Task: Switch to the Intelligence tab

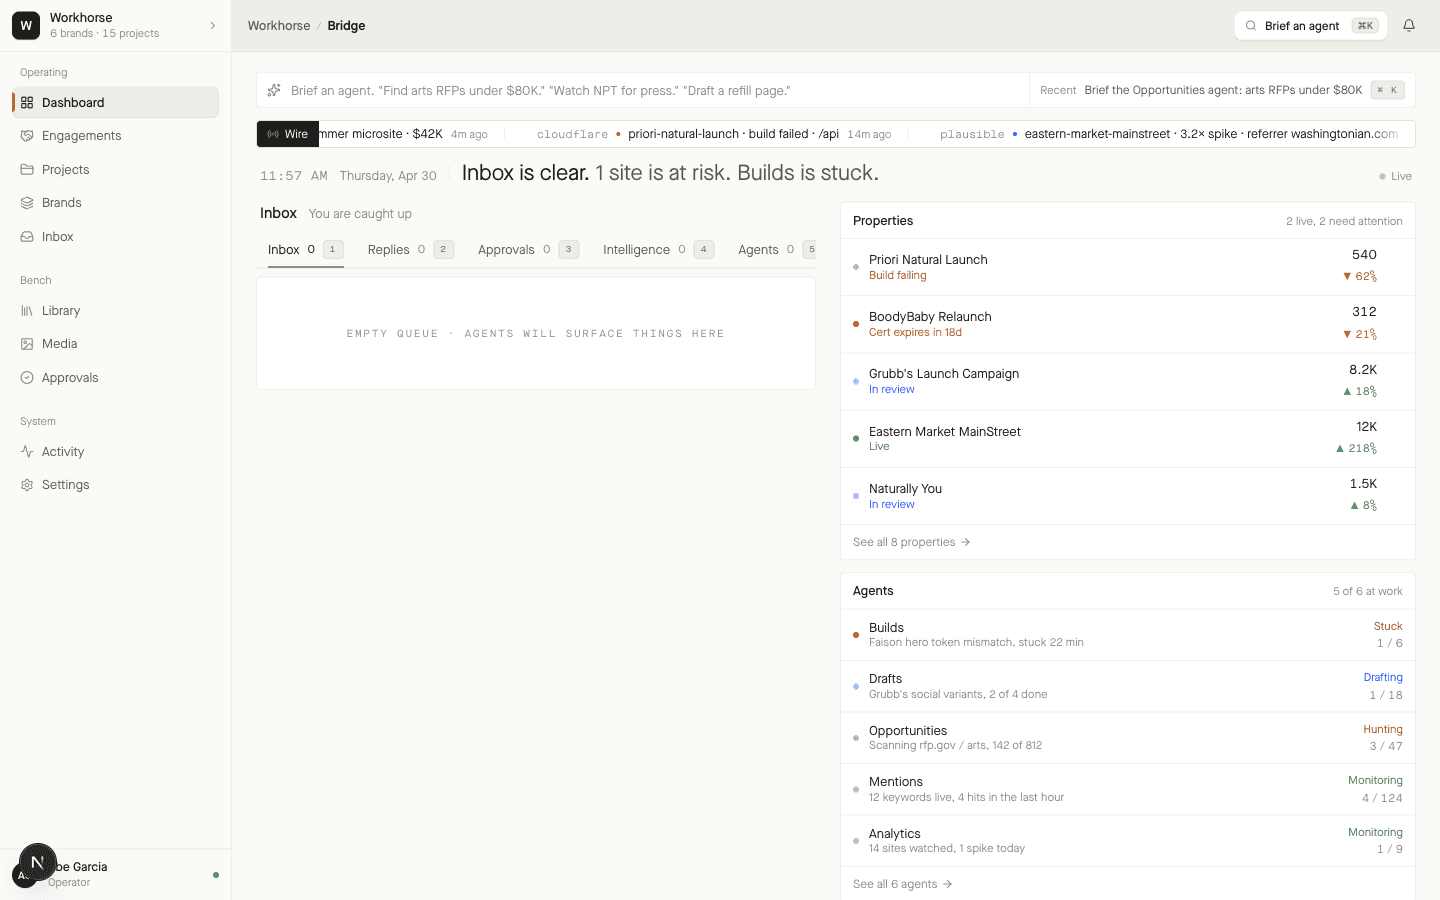Action: (x=658, y=250)
